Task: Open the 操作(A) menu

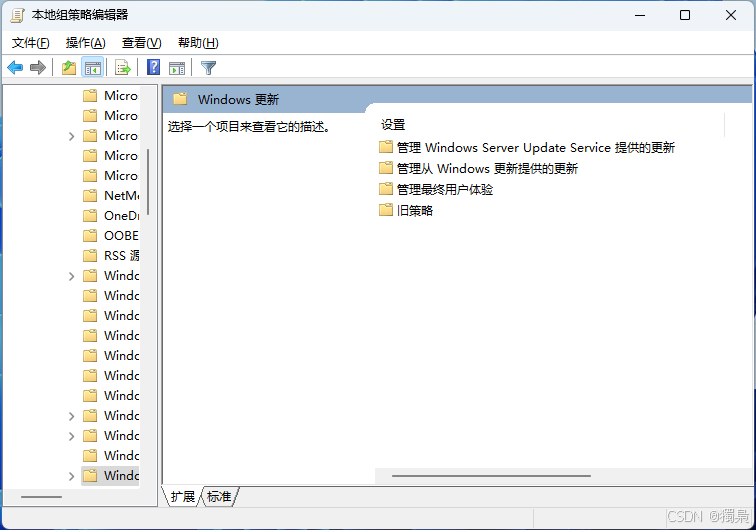Action: [x=85, y=43]
